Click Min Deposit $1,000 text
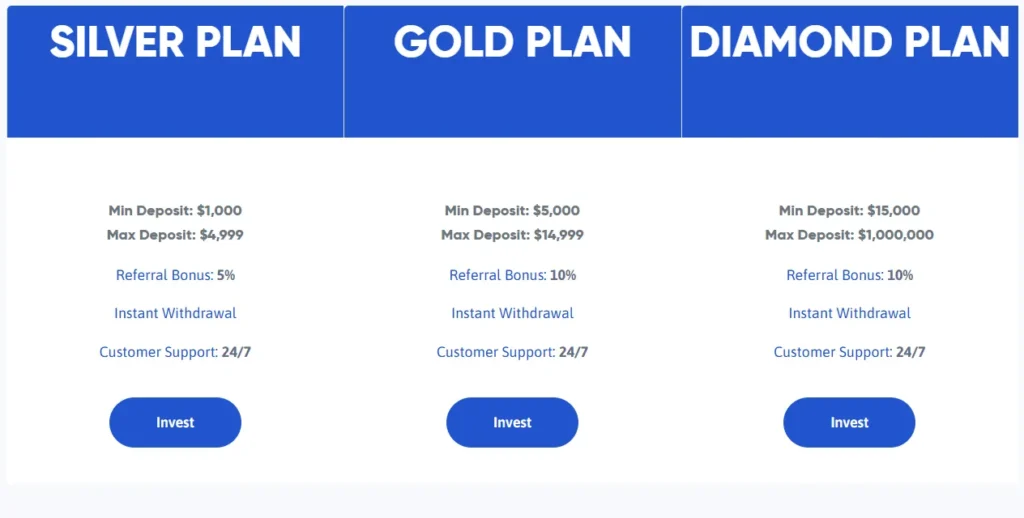1024x518 pixels. pos(175,211)
